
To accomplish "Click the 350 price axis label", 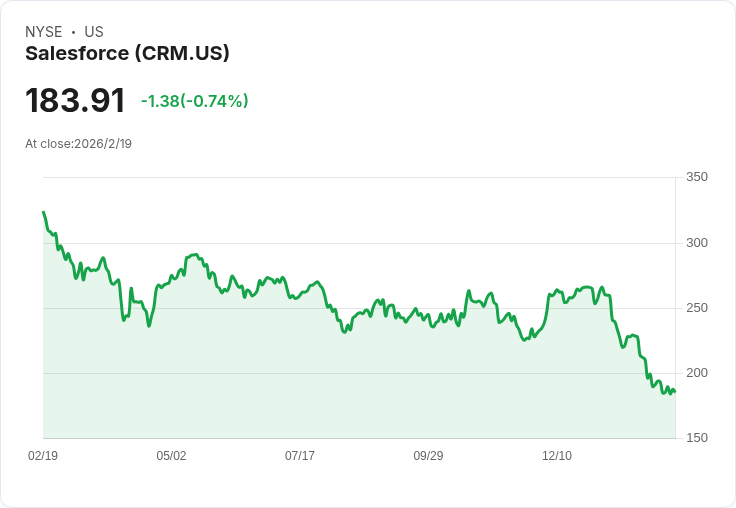I will (x=697, y=177).
